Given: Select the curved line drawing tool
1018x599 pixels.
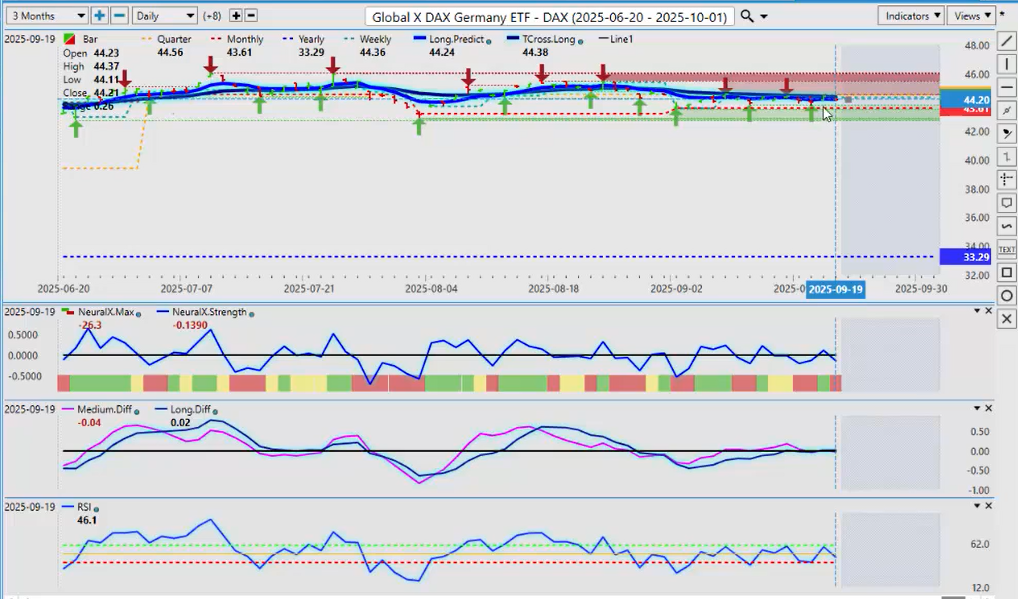Looking at the screenshot, I should [x=1006, y=226].
